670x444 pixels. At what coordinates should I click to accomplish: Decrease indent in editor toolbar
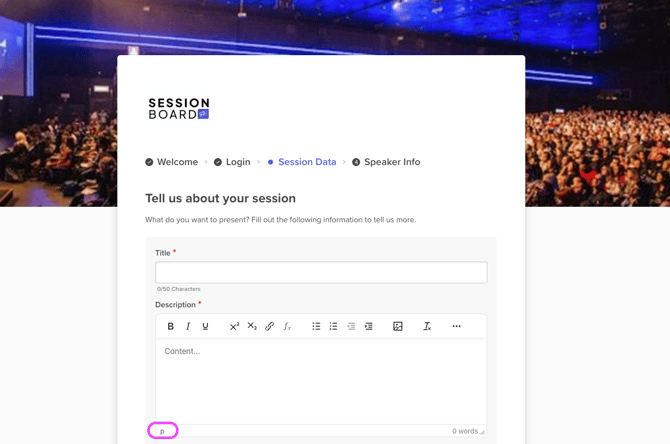351,326
